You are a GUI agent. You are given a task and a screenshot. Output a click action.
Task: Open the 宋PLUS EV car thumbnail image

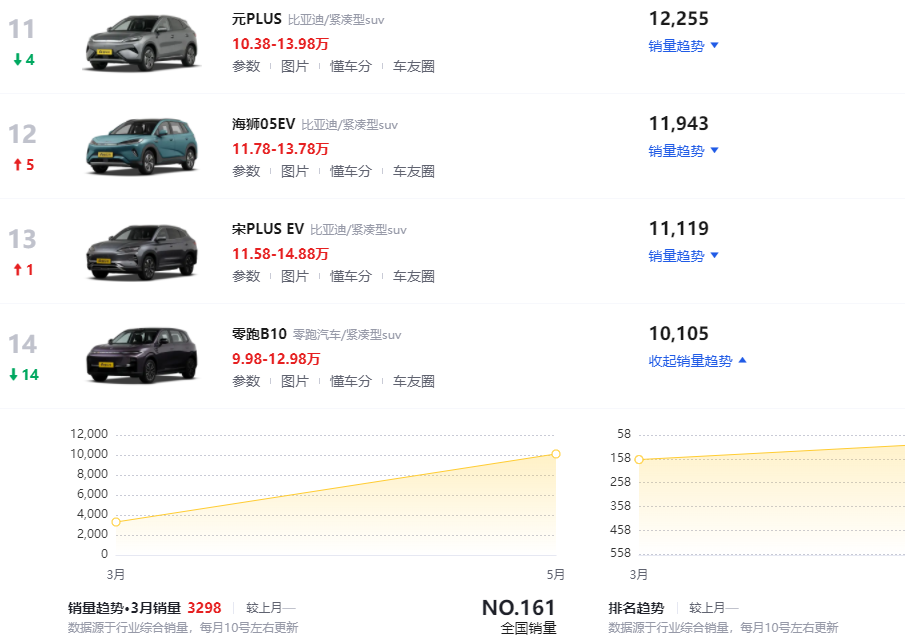pos(142,253)
